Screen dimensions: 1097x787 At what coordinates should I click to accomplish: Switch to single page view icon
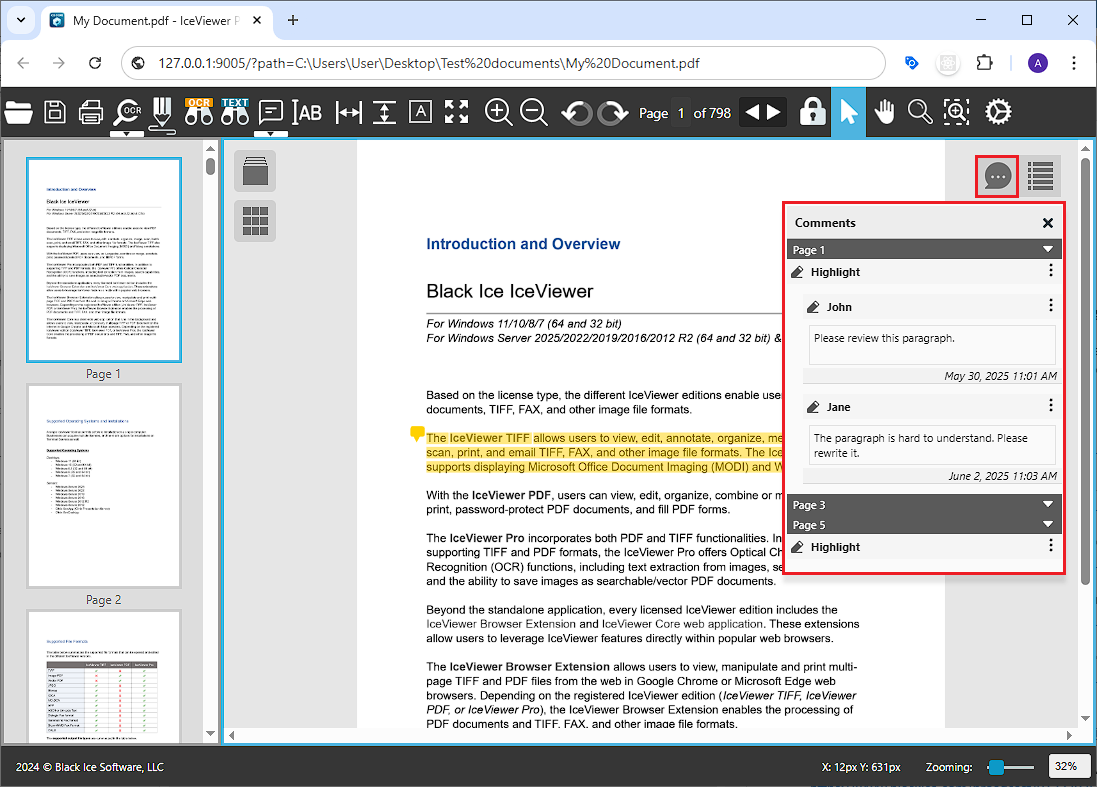[255, 171]
